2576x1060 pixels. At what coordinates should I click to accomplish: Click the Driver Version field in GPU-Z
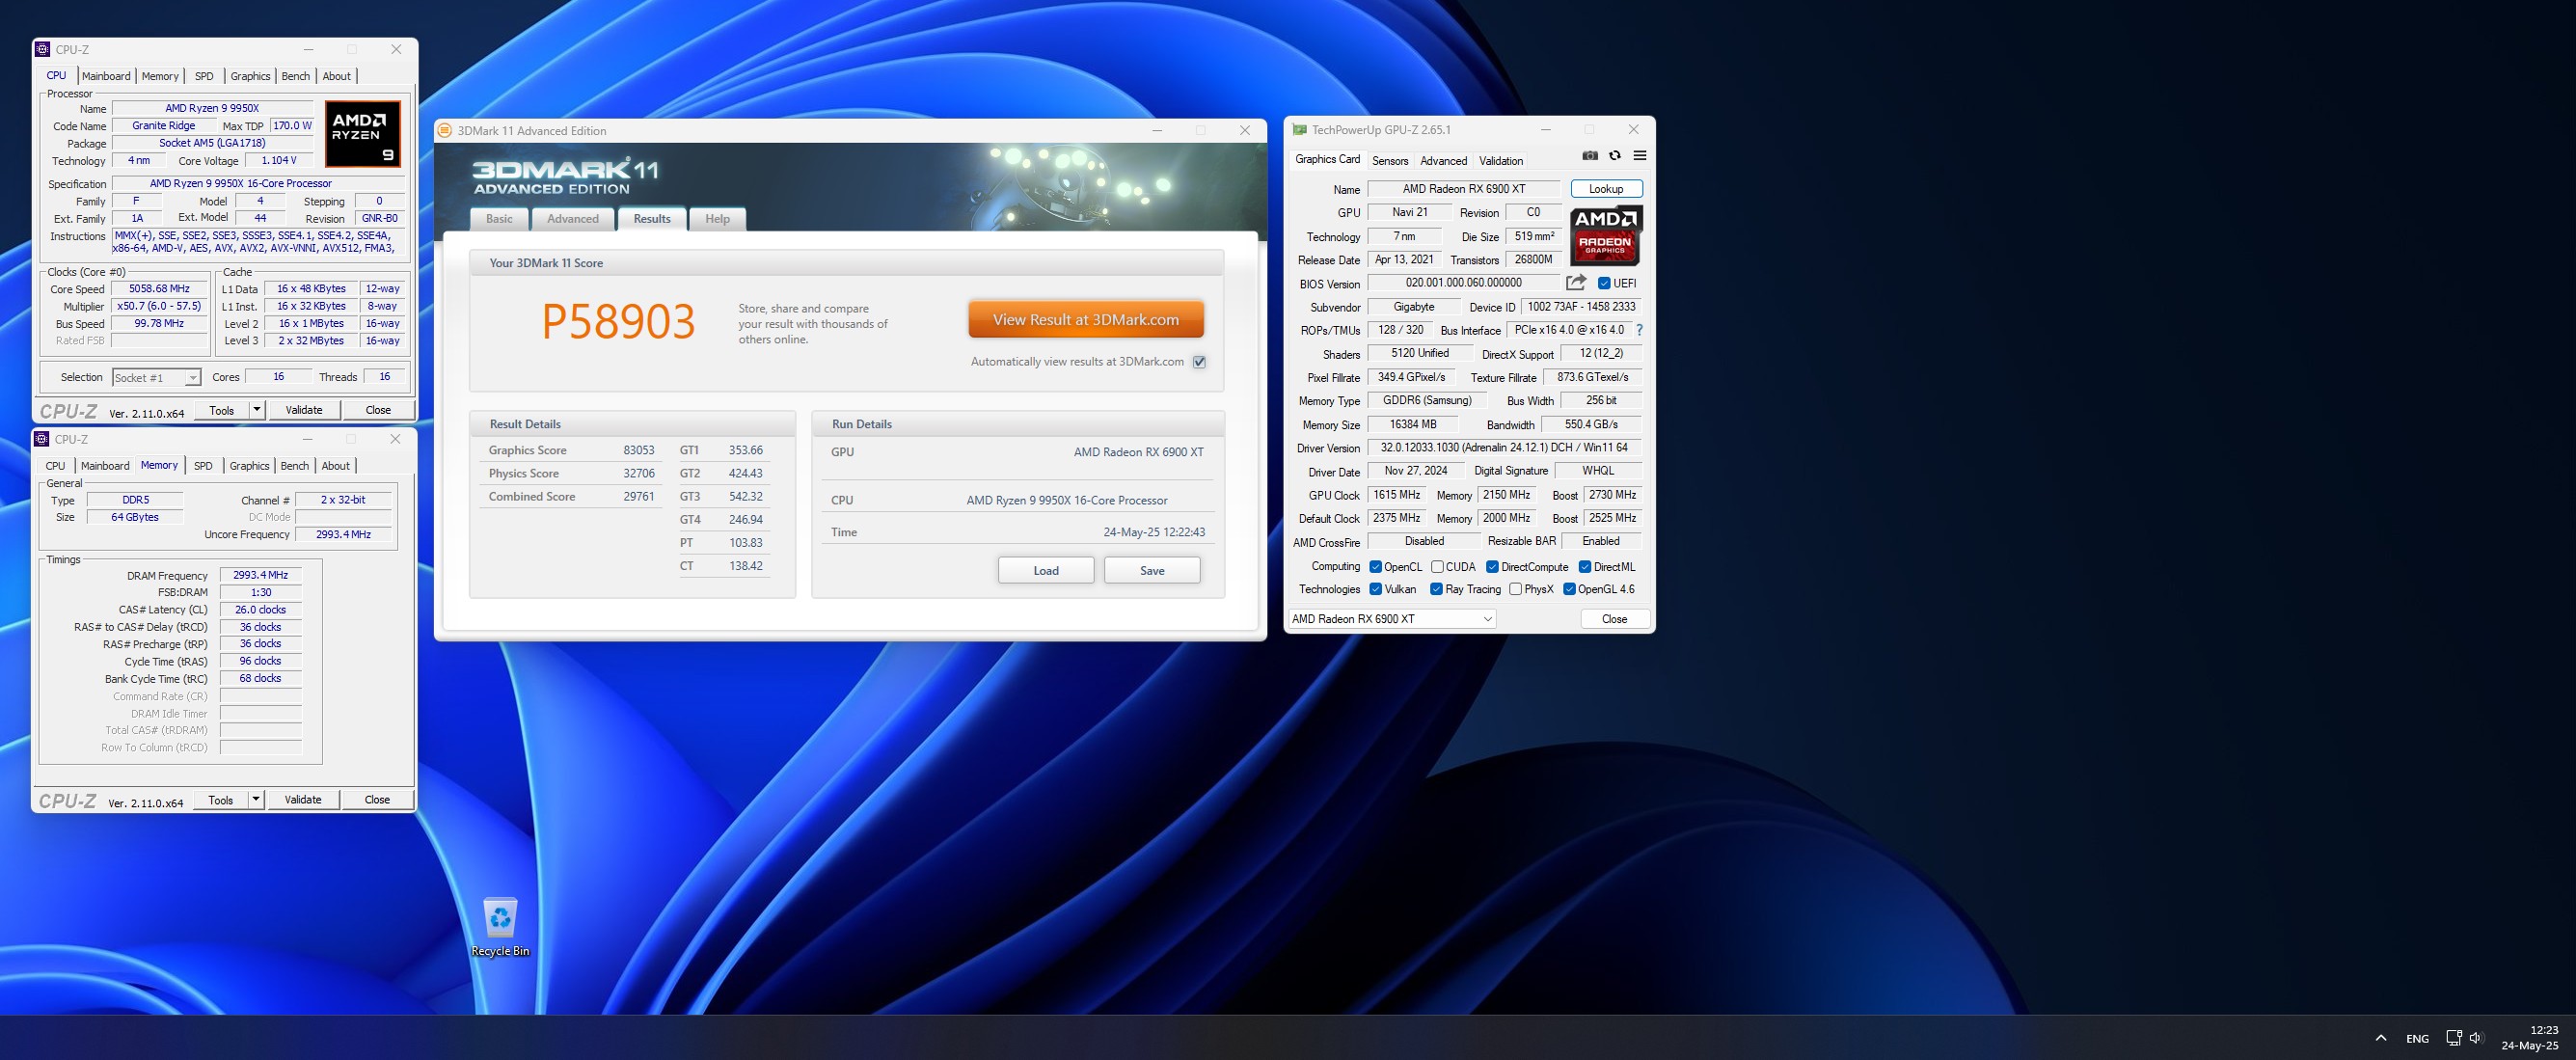pos(1504,448)
